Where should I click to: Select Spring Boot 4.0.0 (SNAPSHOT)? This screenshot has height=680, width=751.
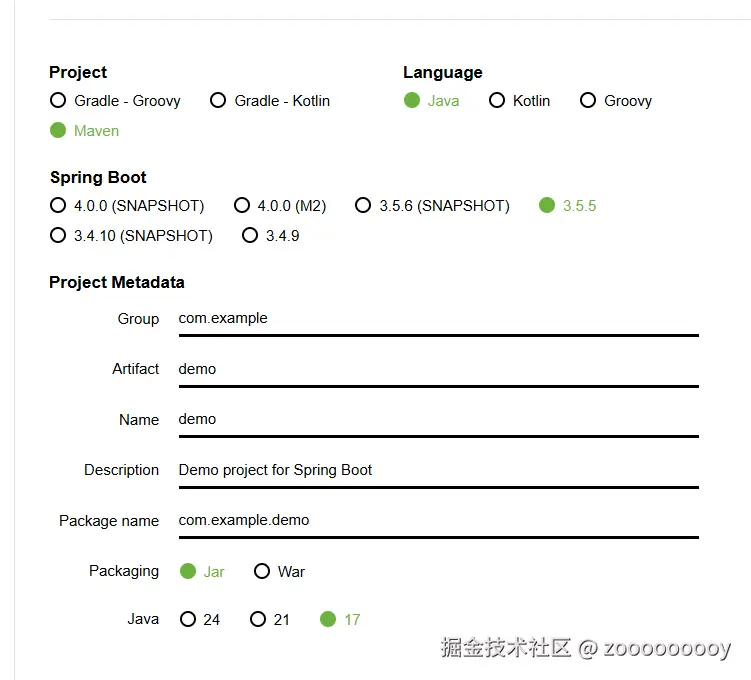[58, 206]
